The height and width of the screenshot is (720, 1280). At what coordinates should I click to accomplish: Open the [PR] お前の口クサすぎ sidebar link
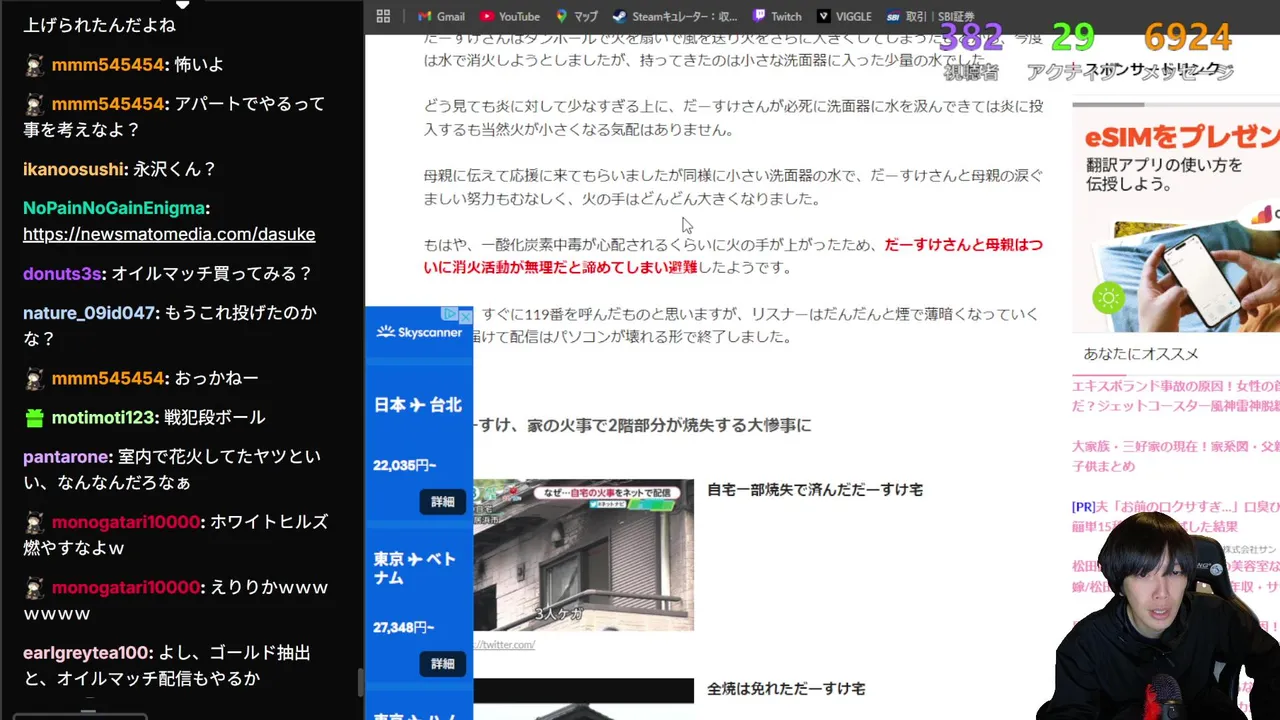pyautogui.click(x=1176, y=516)
